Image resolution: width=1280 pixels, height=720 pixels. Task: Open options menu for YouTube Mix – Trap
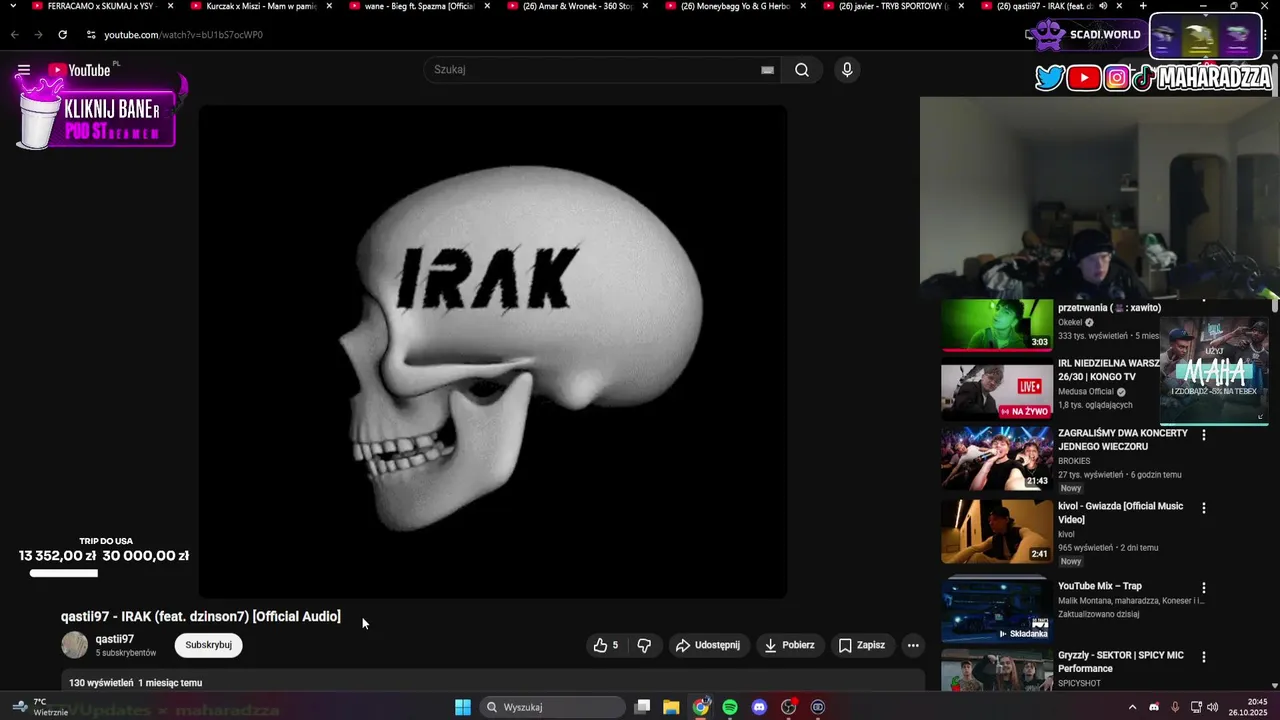(1203, 588)
